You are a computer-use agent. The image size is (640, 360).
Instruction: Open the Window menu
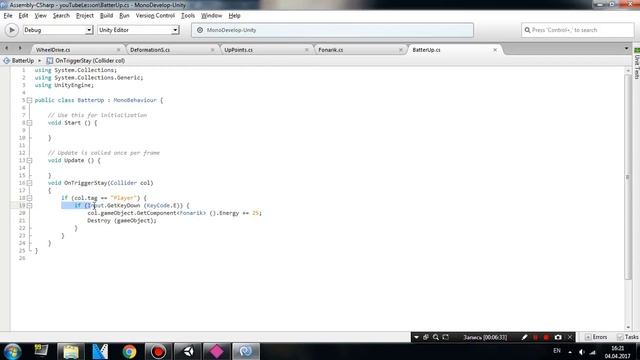click(211, 16)
